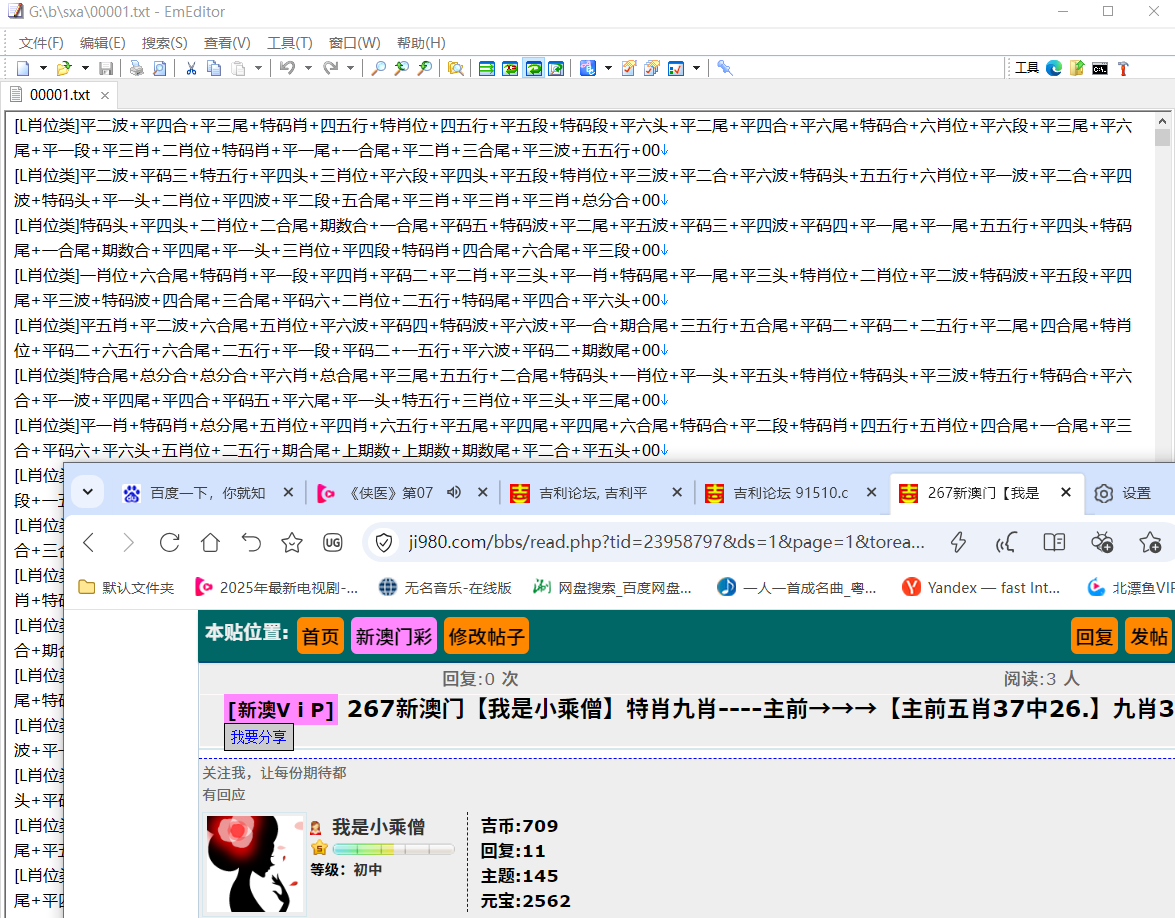This screenshot has width=1175, height=918.
Task: Click the 回复 button on the forum page
Action: point(1095,637)
